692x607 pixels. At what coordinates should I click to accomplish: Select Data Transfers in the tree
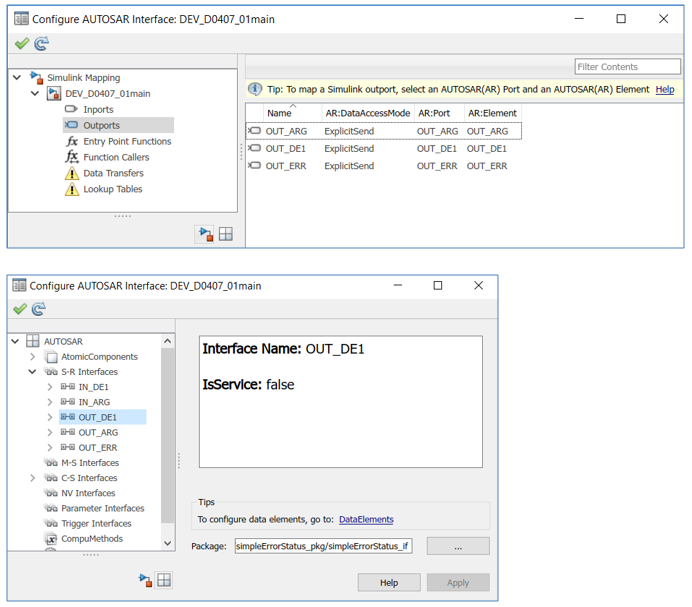(113, 173)
